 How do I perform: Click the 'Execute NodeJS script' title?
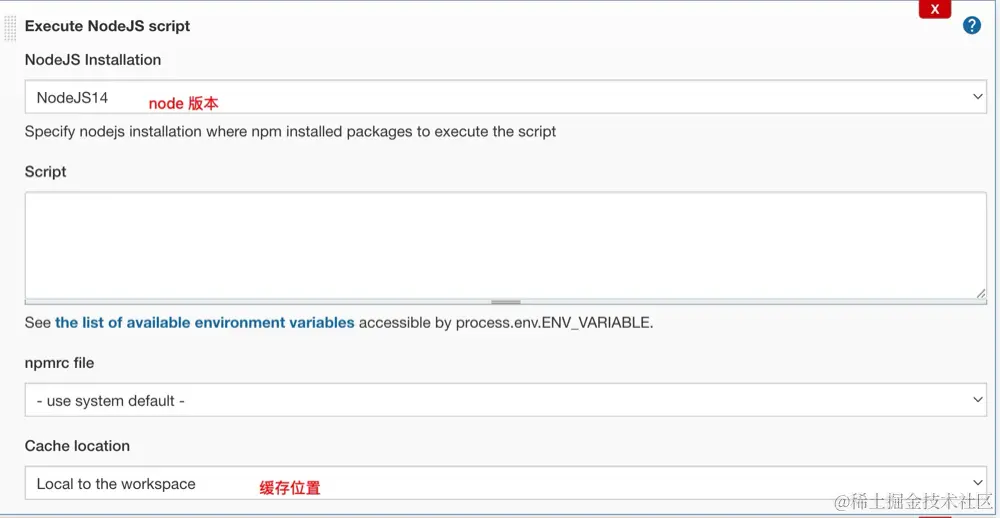107,26
